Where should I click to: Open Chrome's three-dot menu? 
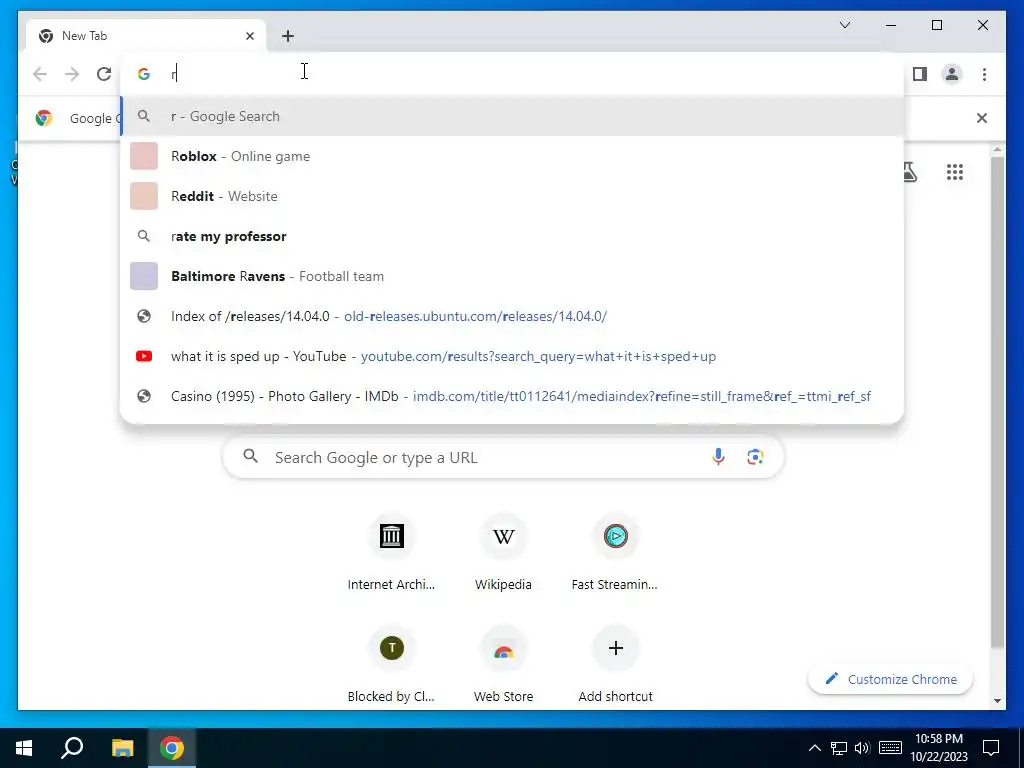pos(984,74)
